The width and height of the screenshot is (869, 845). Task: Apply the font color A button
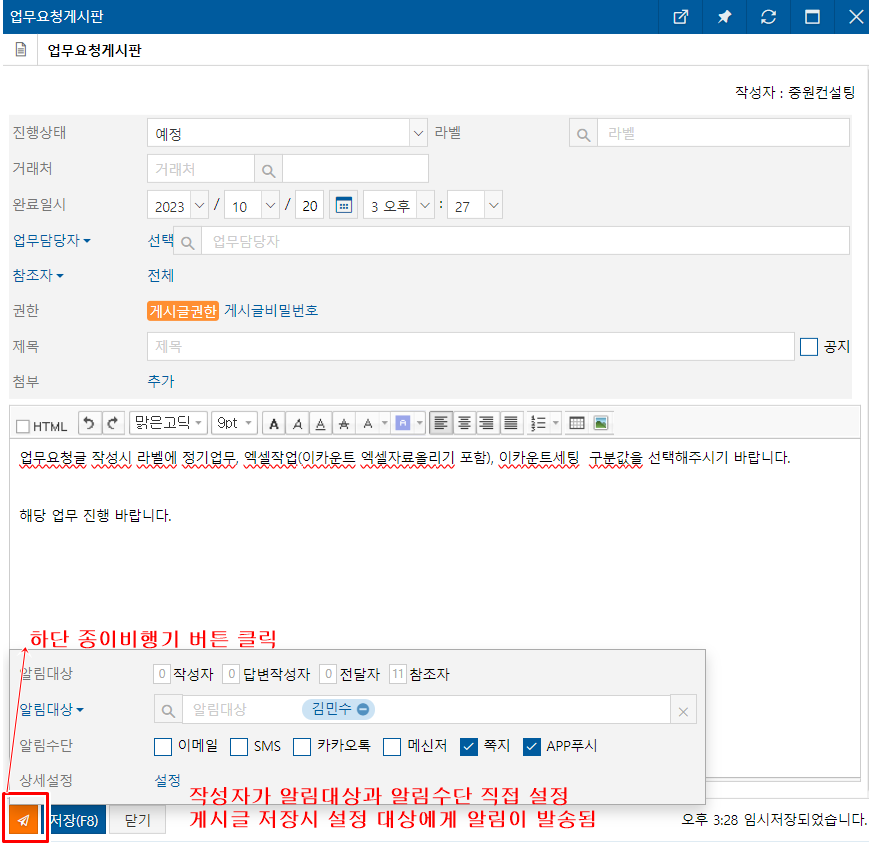click(367, 424)
